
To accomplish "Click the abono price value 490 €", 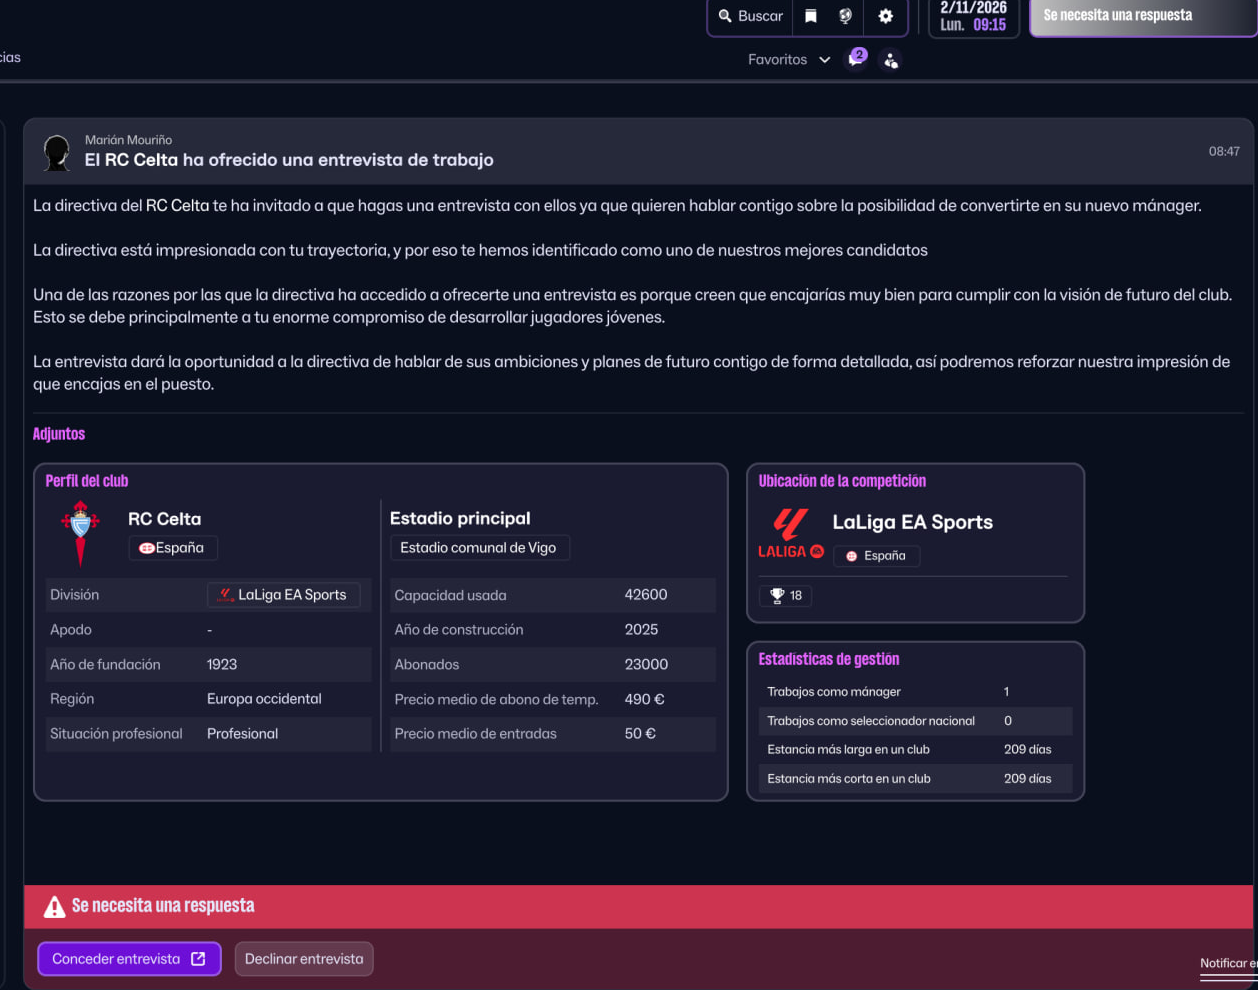I will (645, 699).
